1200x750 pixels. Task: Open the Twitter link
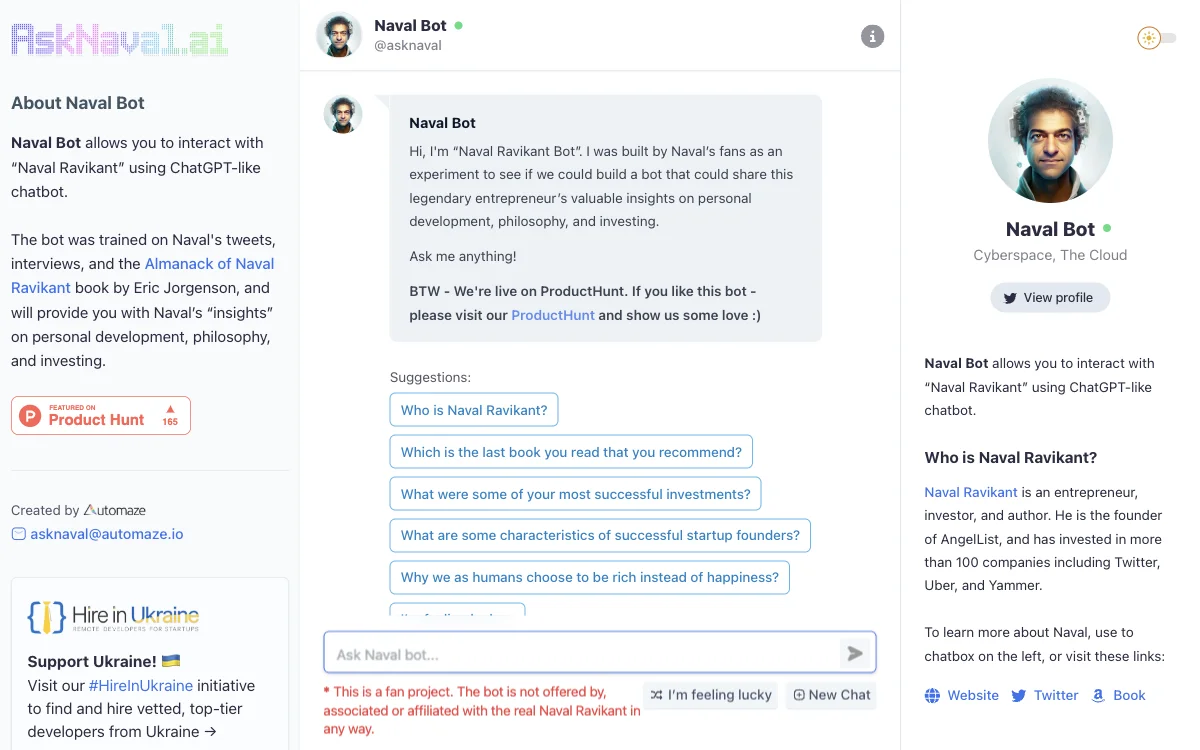coord(1056,696)
